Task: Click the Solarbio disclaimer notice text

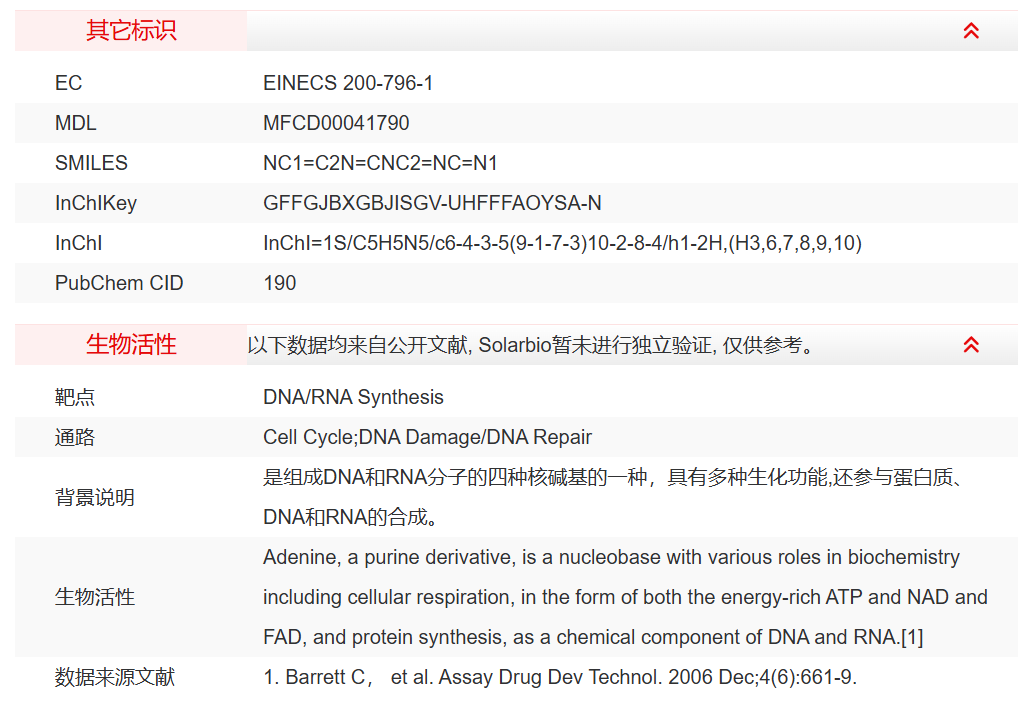Action: coord(531,345)
